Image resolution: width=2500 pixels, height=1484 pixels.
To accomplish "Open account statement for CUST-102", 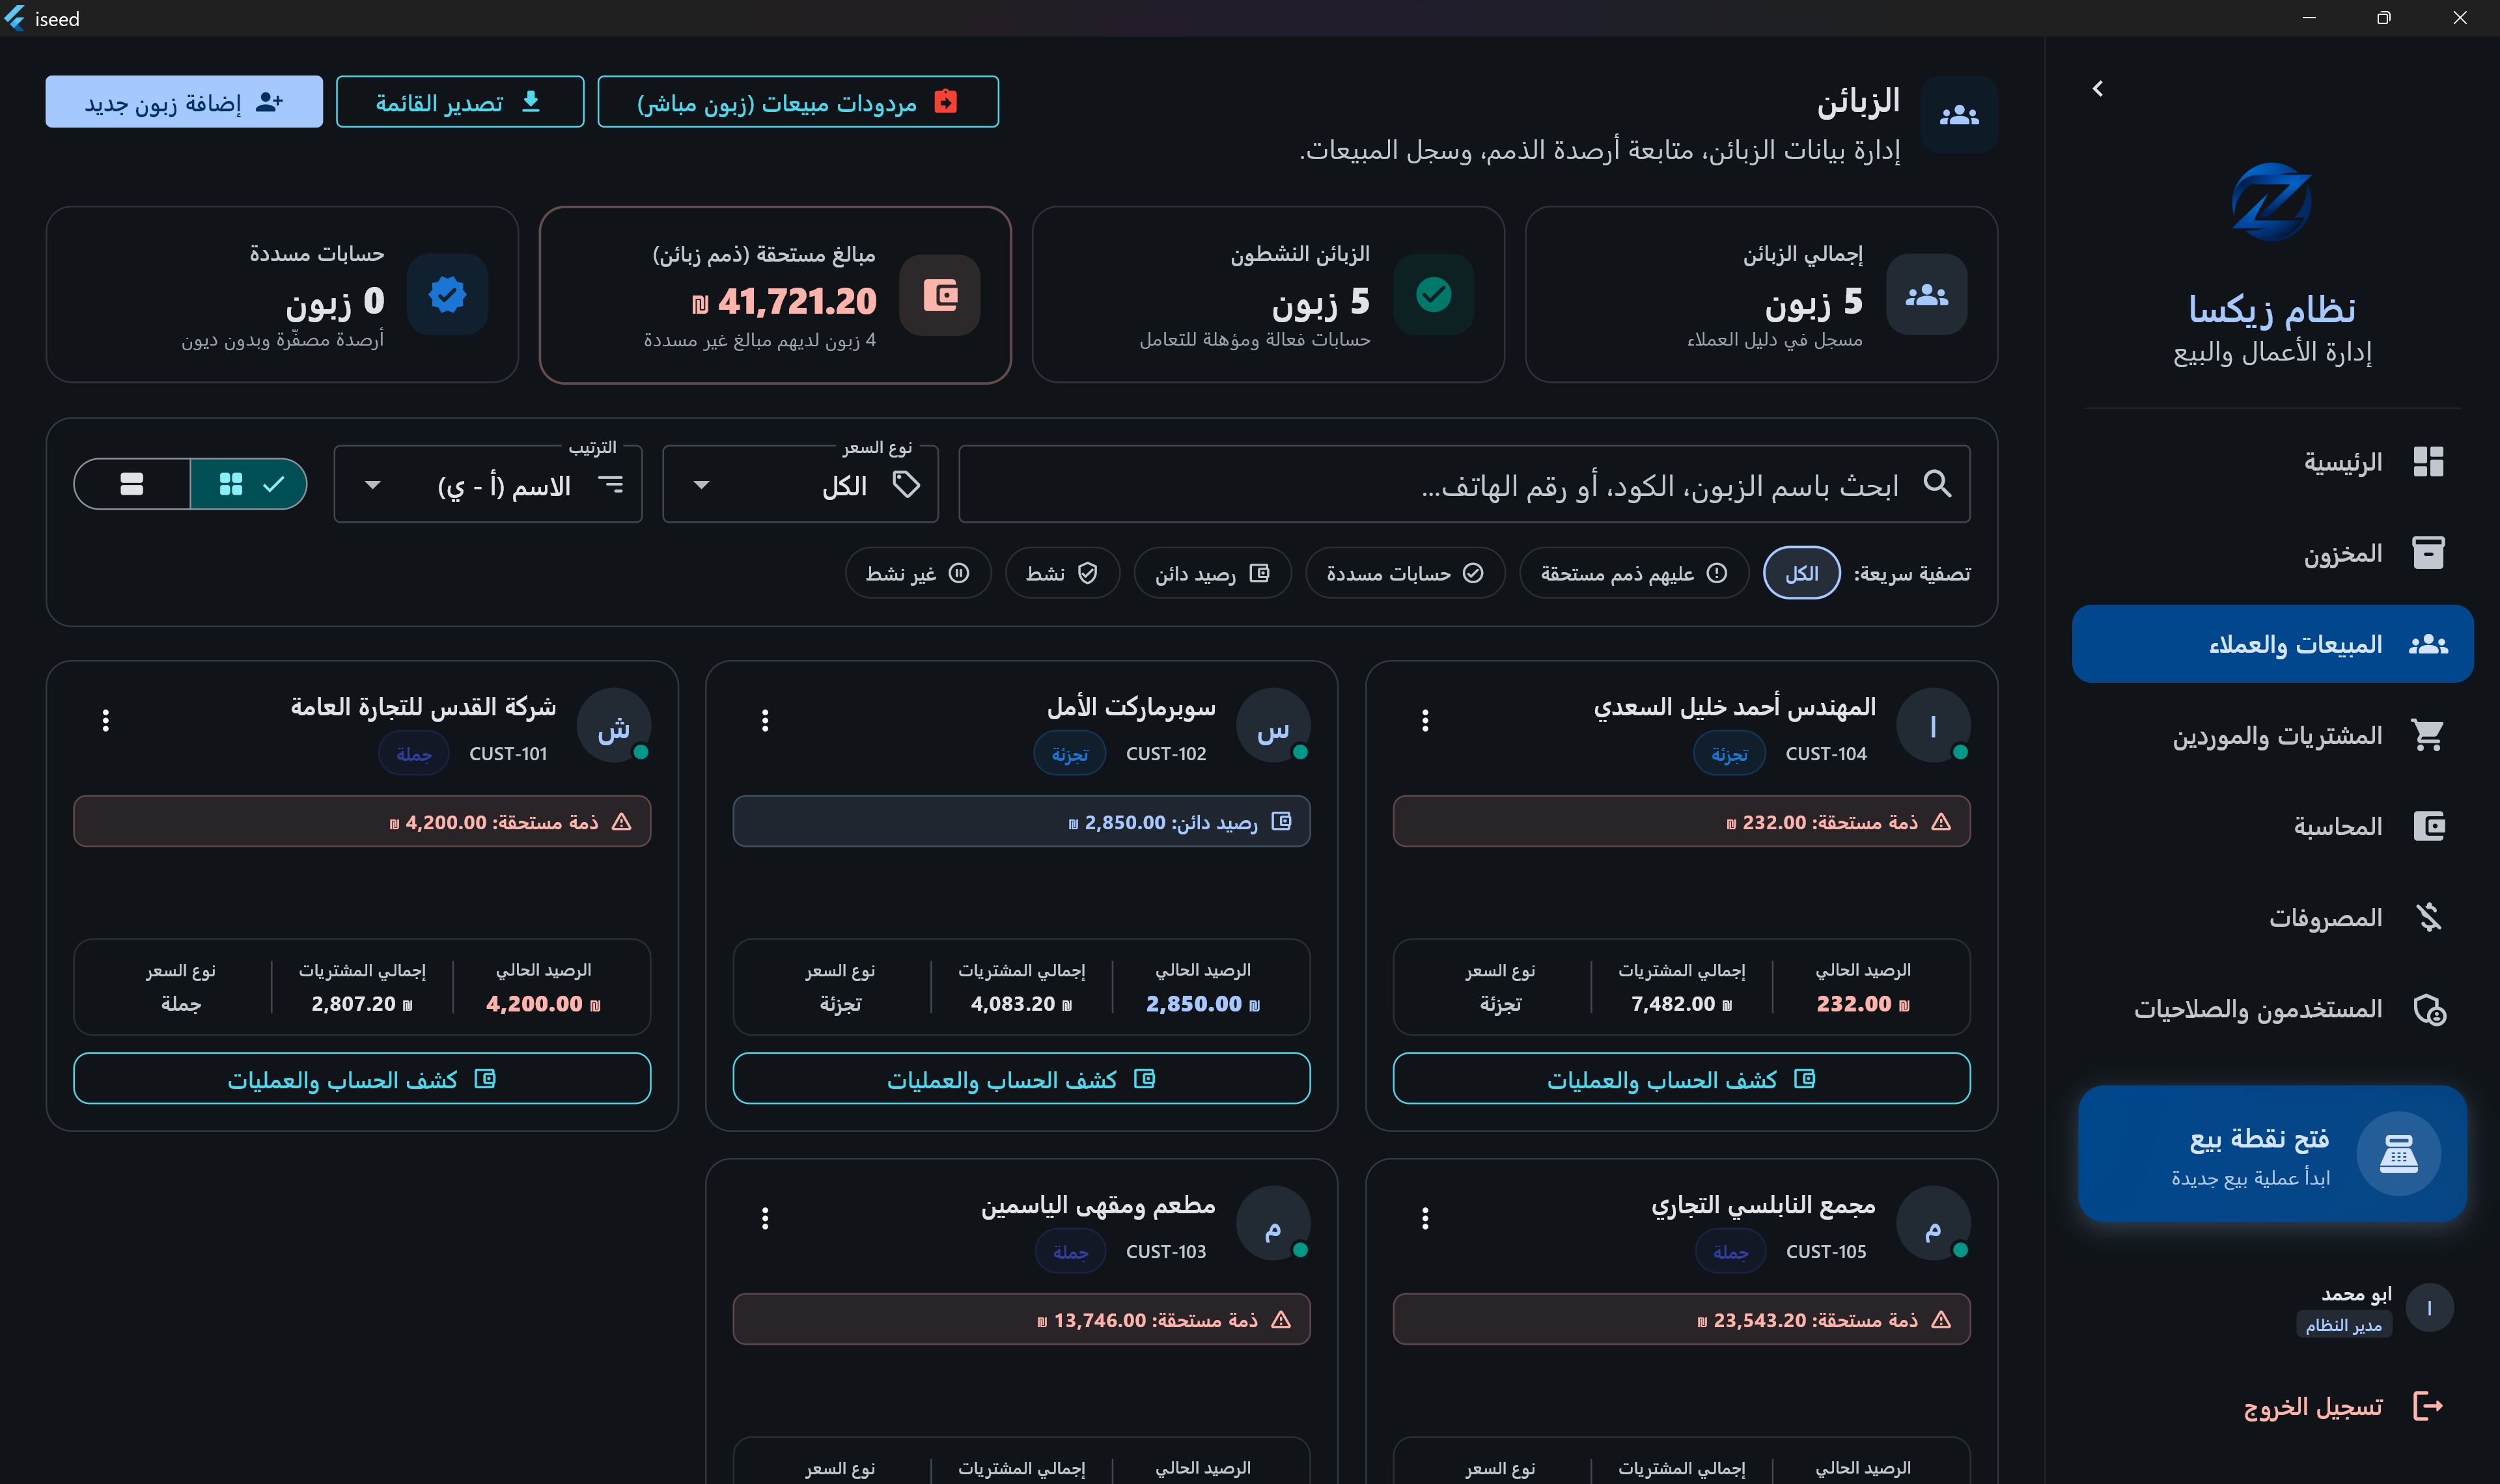I will [x=1021, y=1079].
